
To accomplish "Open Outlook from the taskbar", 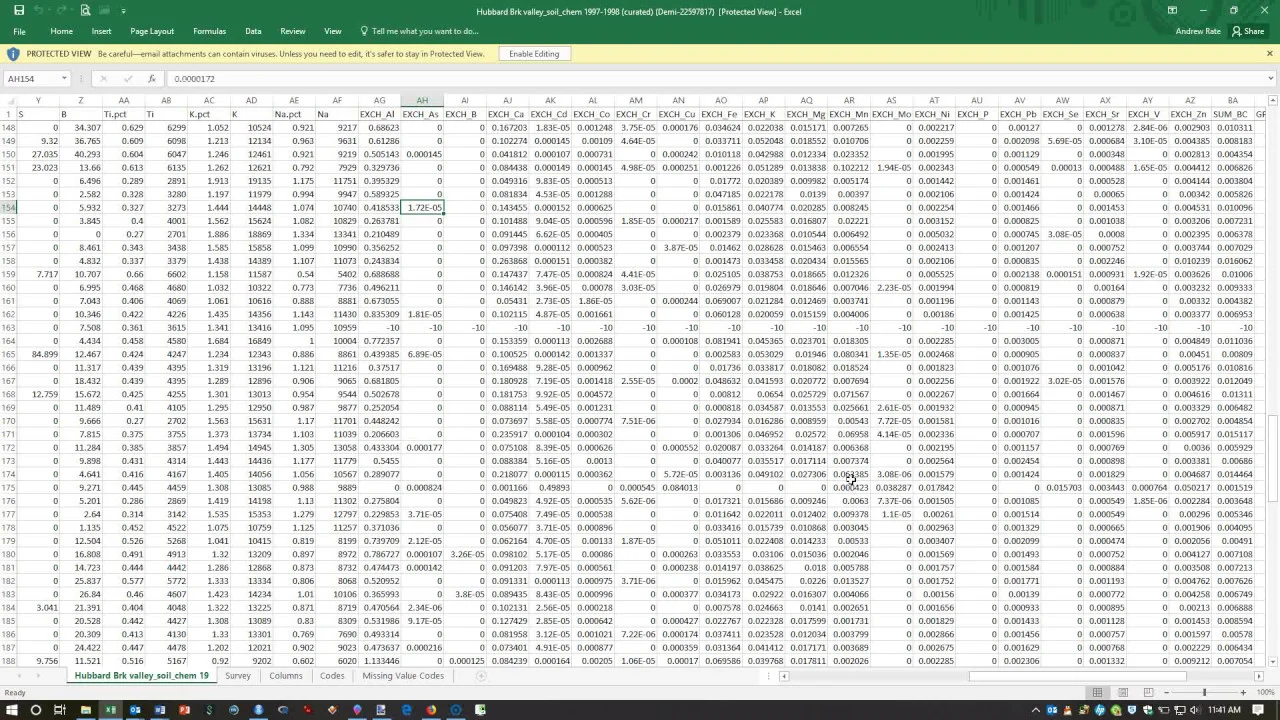I will [135, 710].
